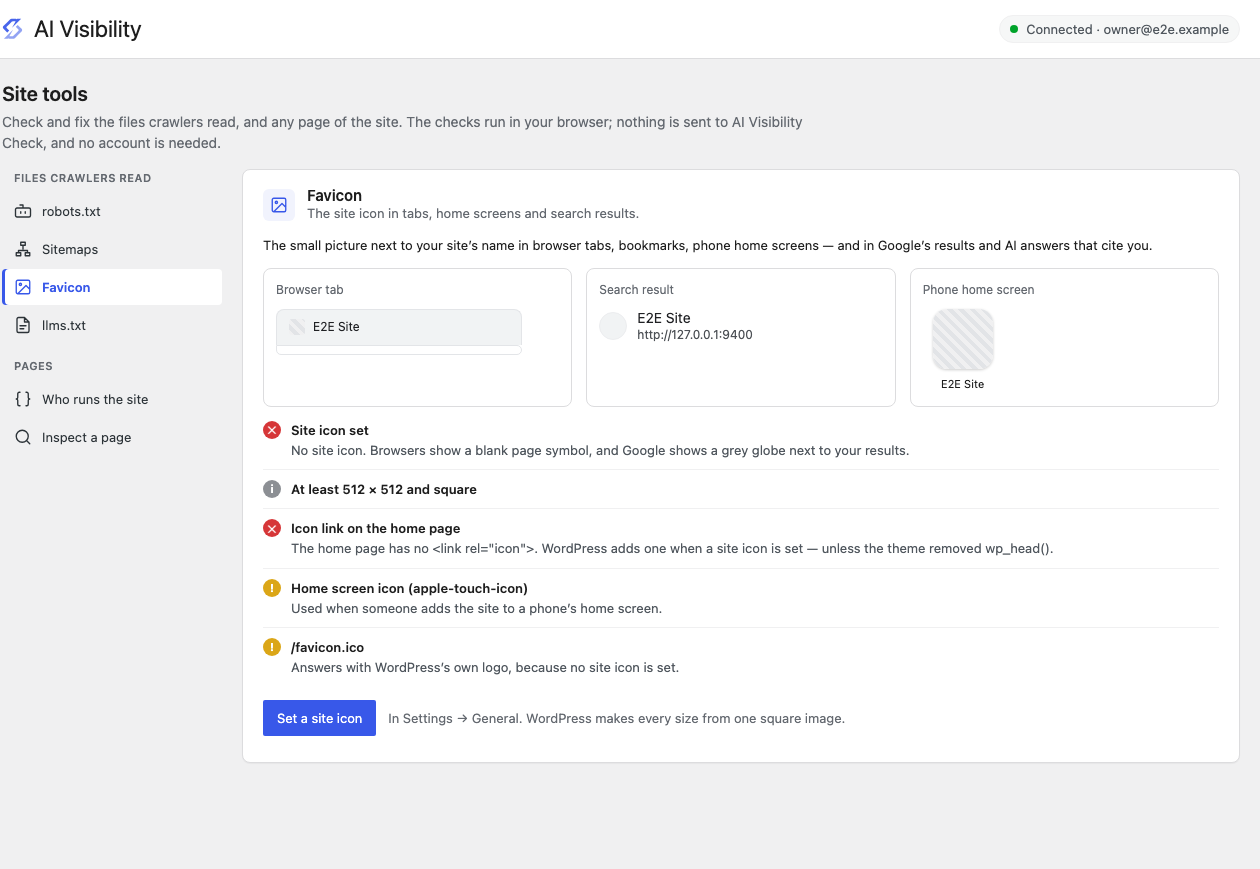Image resolution: width=1260 pixels, height=869 pixels.
Task: Click the FILES CRAWLERS READ section label
Action: pyautogui.click(x=83, y=178)
